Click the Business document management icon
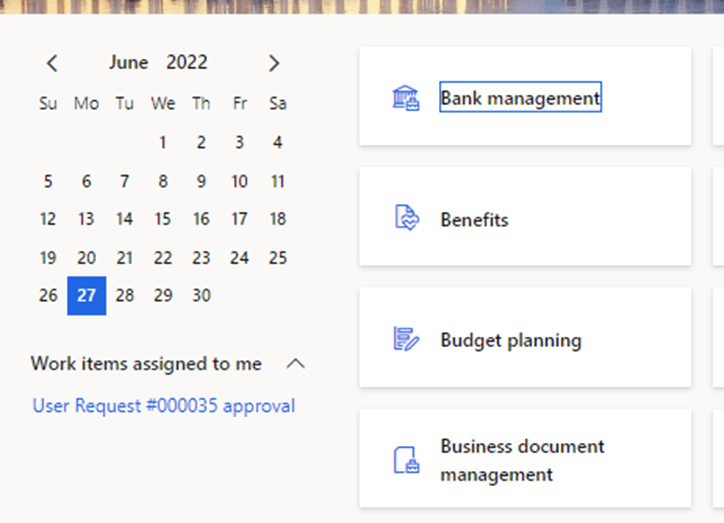This screenshot has width=724, height=523. (405, 461)
